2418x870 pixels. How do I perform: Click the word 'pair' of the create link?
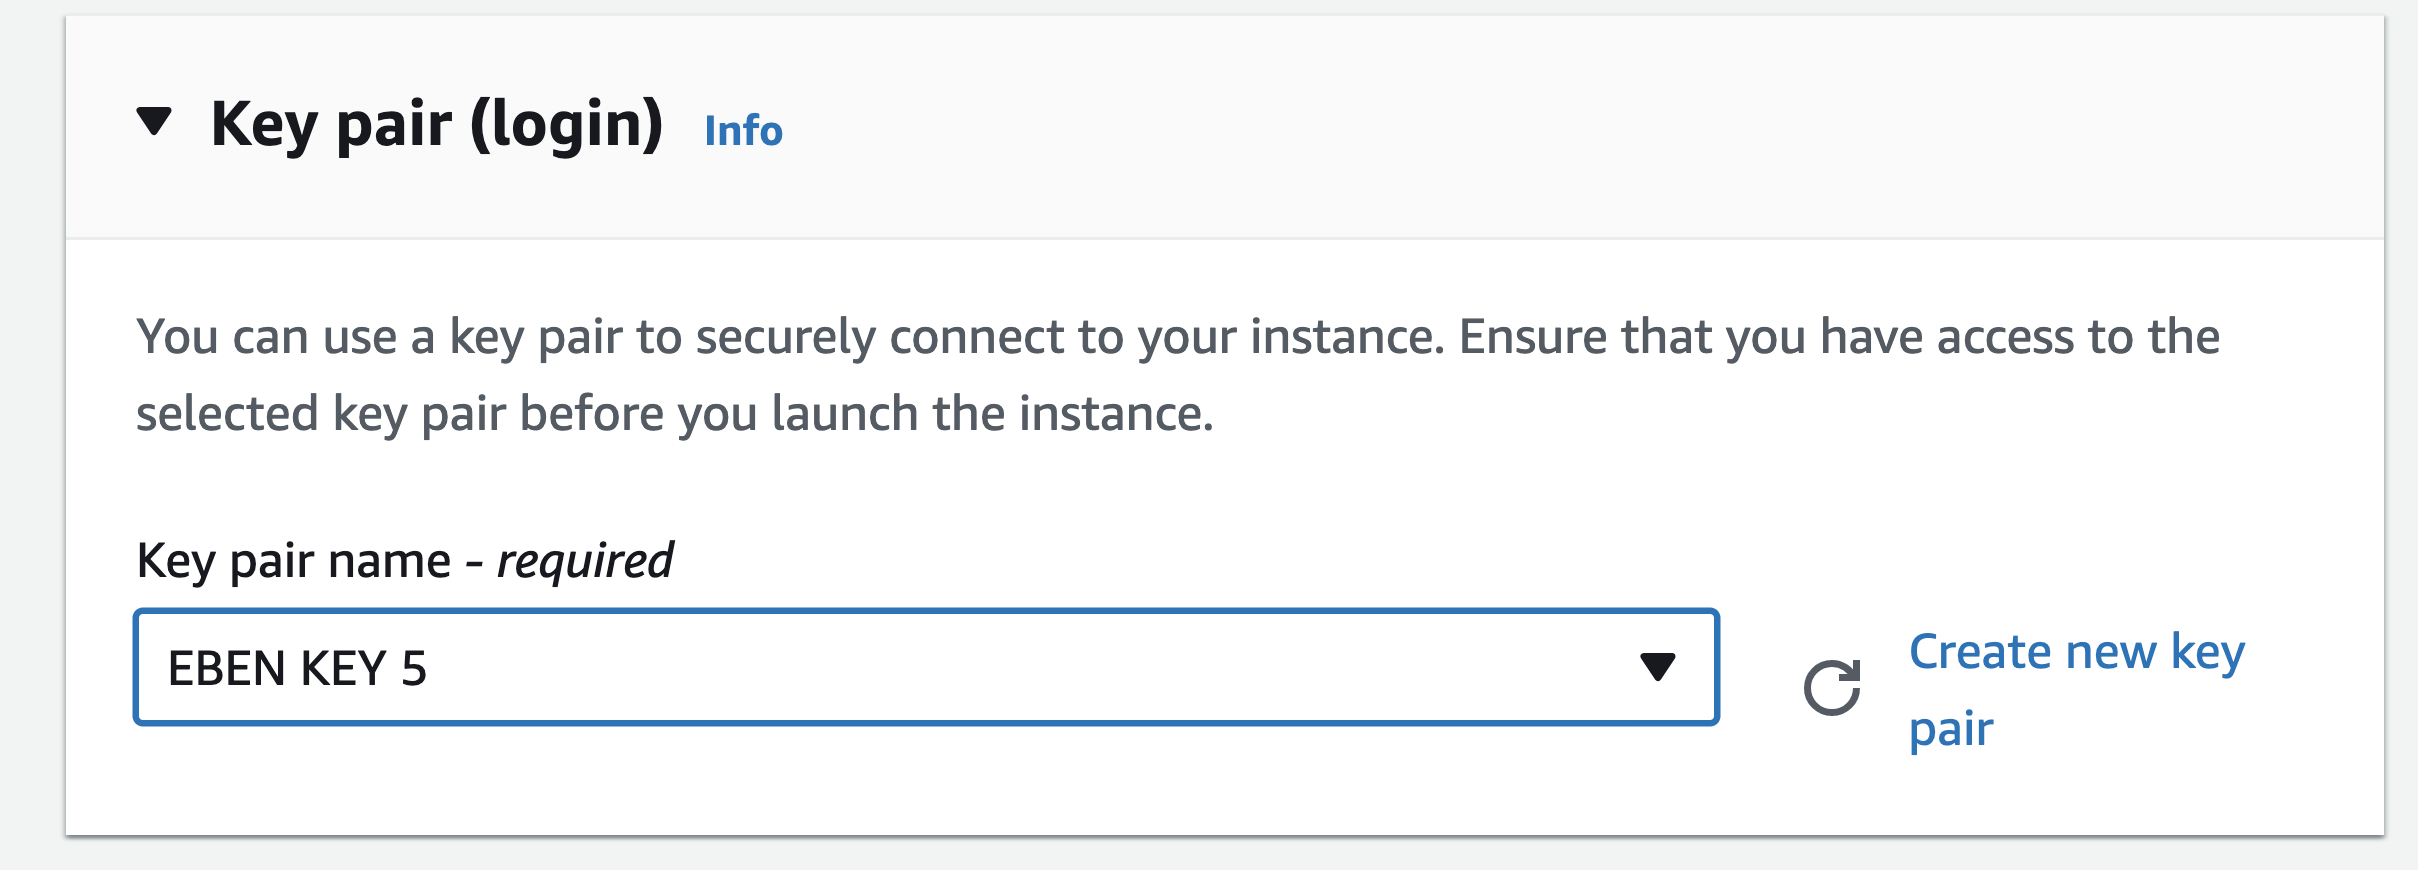tap(1951, 730)
